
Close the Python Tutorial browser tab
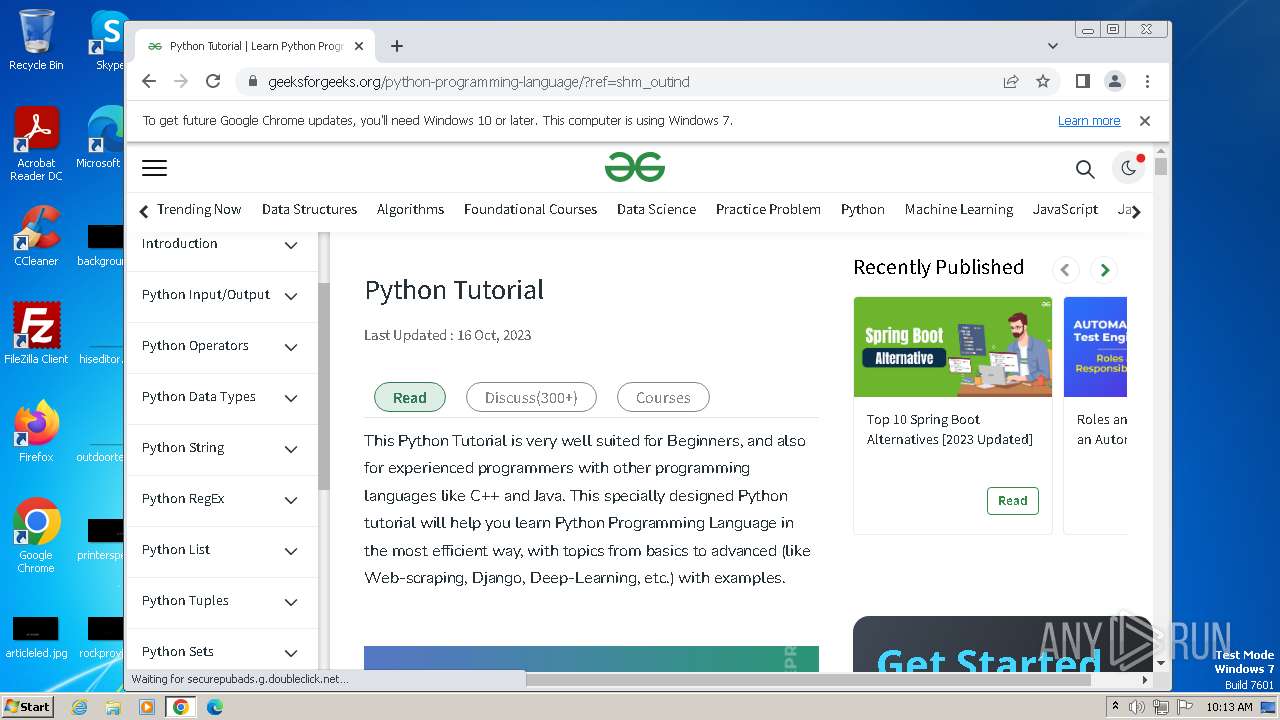point(359,46)
